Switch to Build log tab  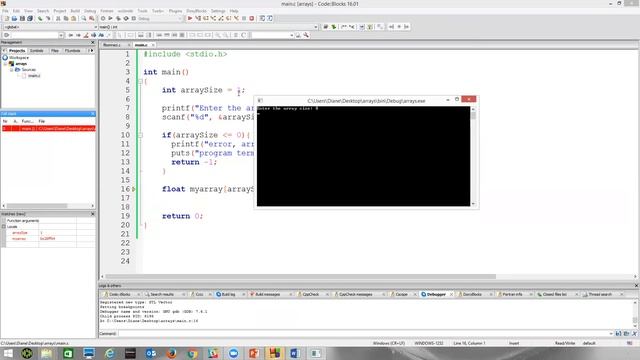pos(228,294)
